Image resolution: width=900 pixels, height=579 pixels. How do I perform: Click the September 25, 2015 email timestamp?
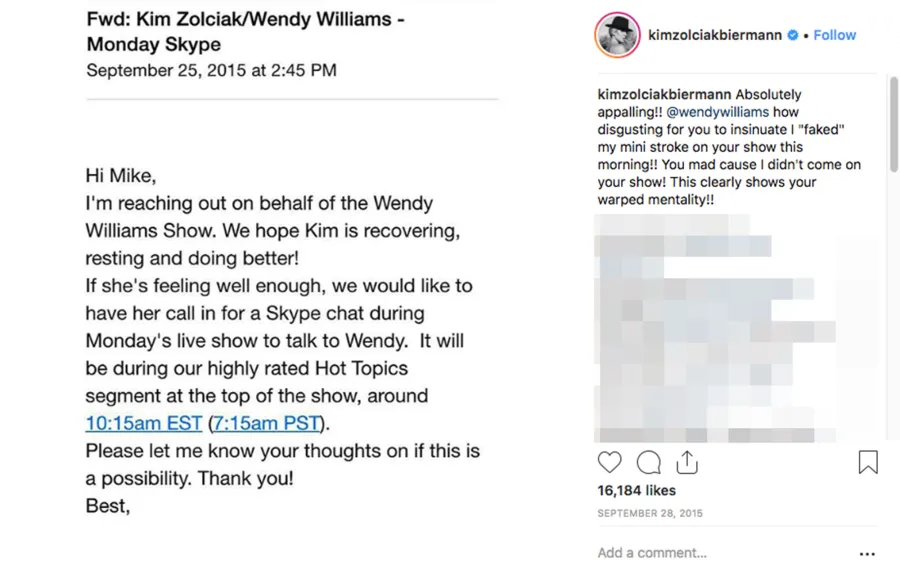pos(210,70)
